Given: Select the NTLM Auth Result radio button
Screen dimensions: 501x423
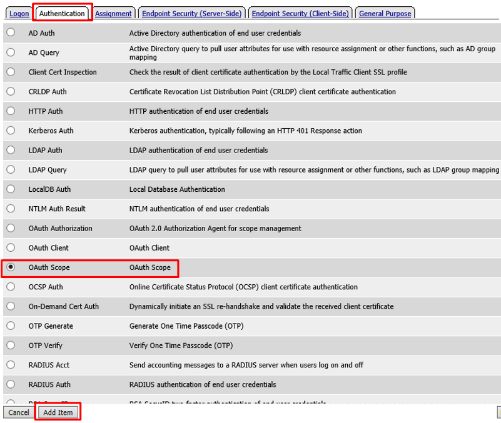Looking at the screenshot, I should tap(11, 208).
